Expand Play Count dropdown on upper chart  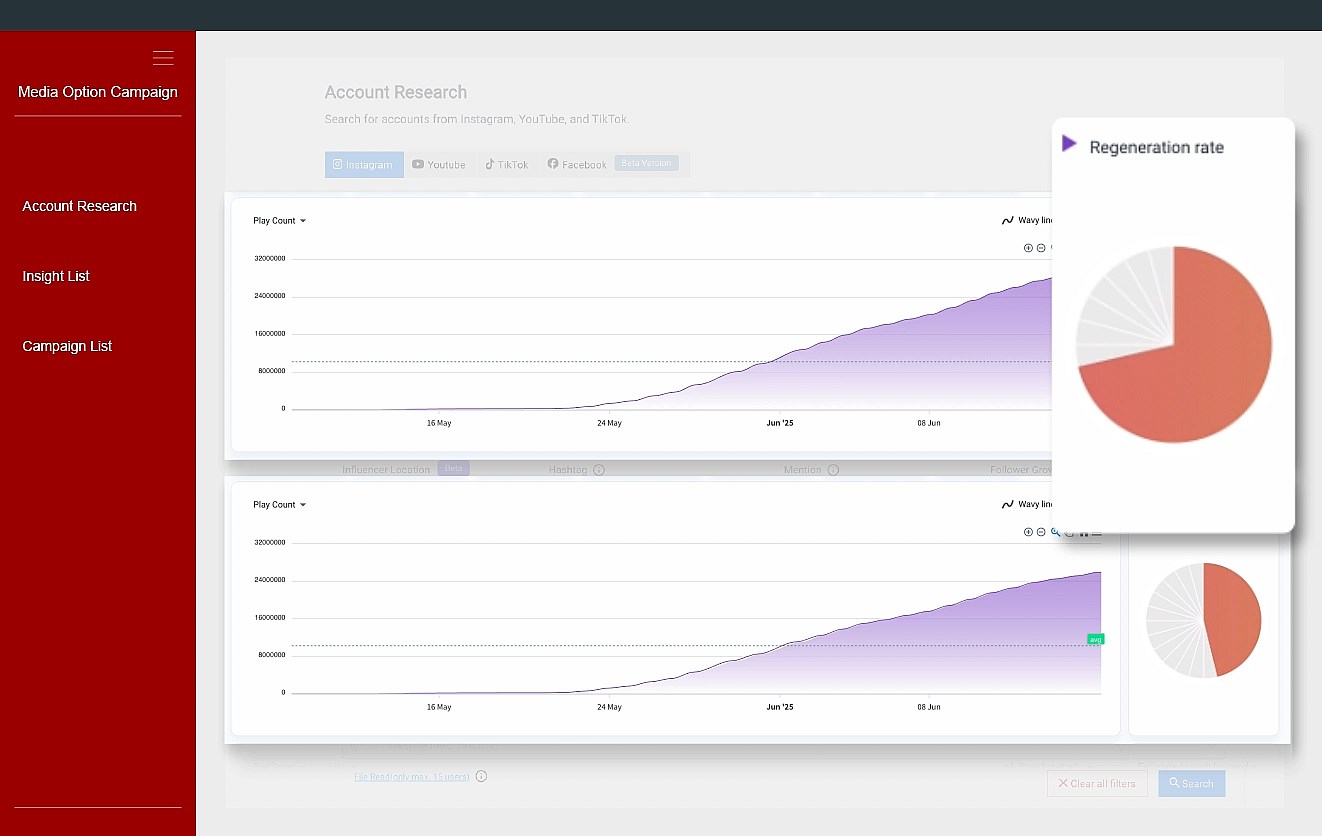click(279, 221)
